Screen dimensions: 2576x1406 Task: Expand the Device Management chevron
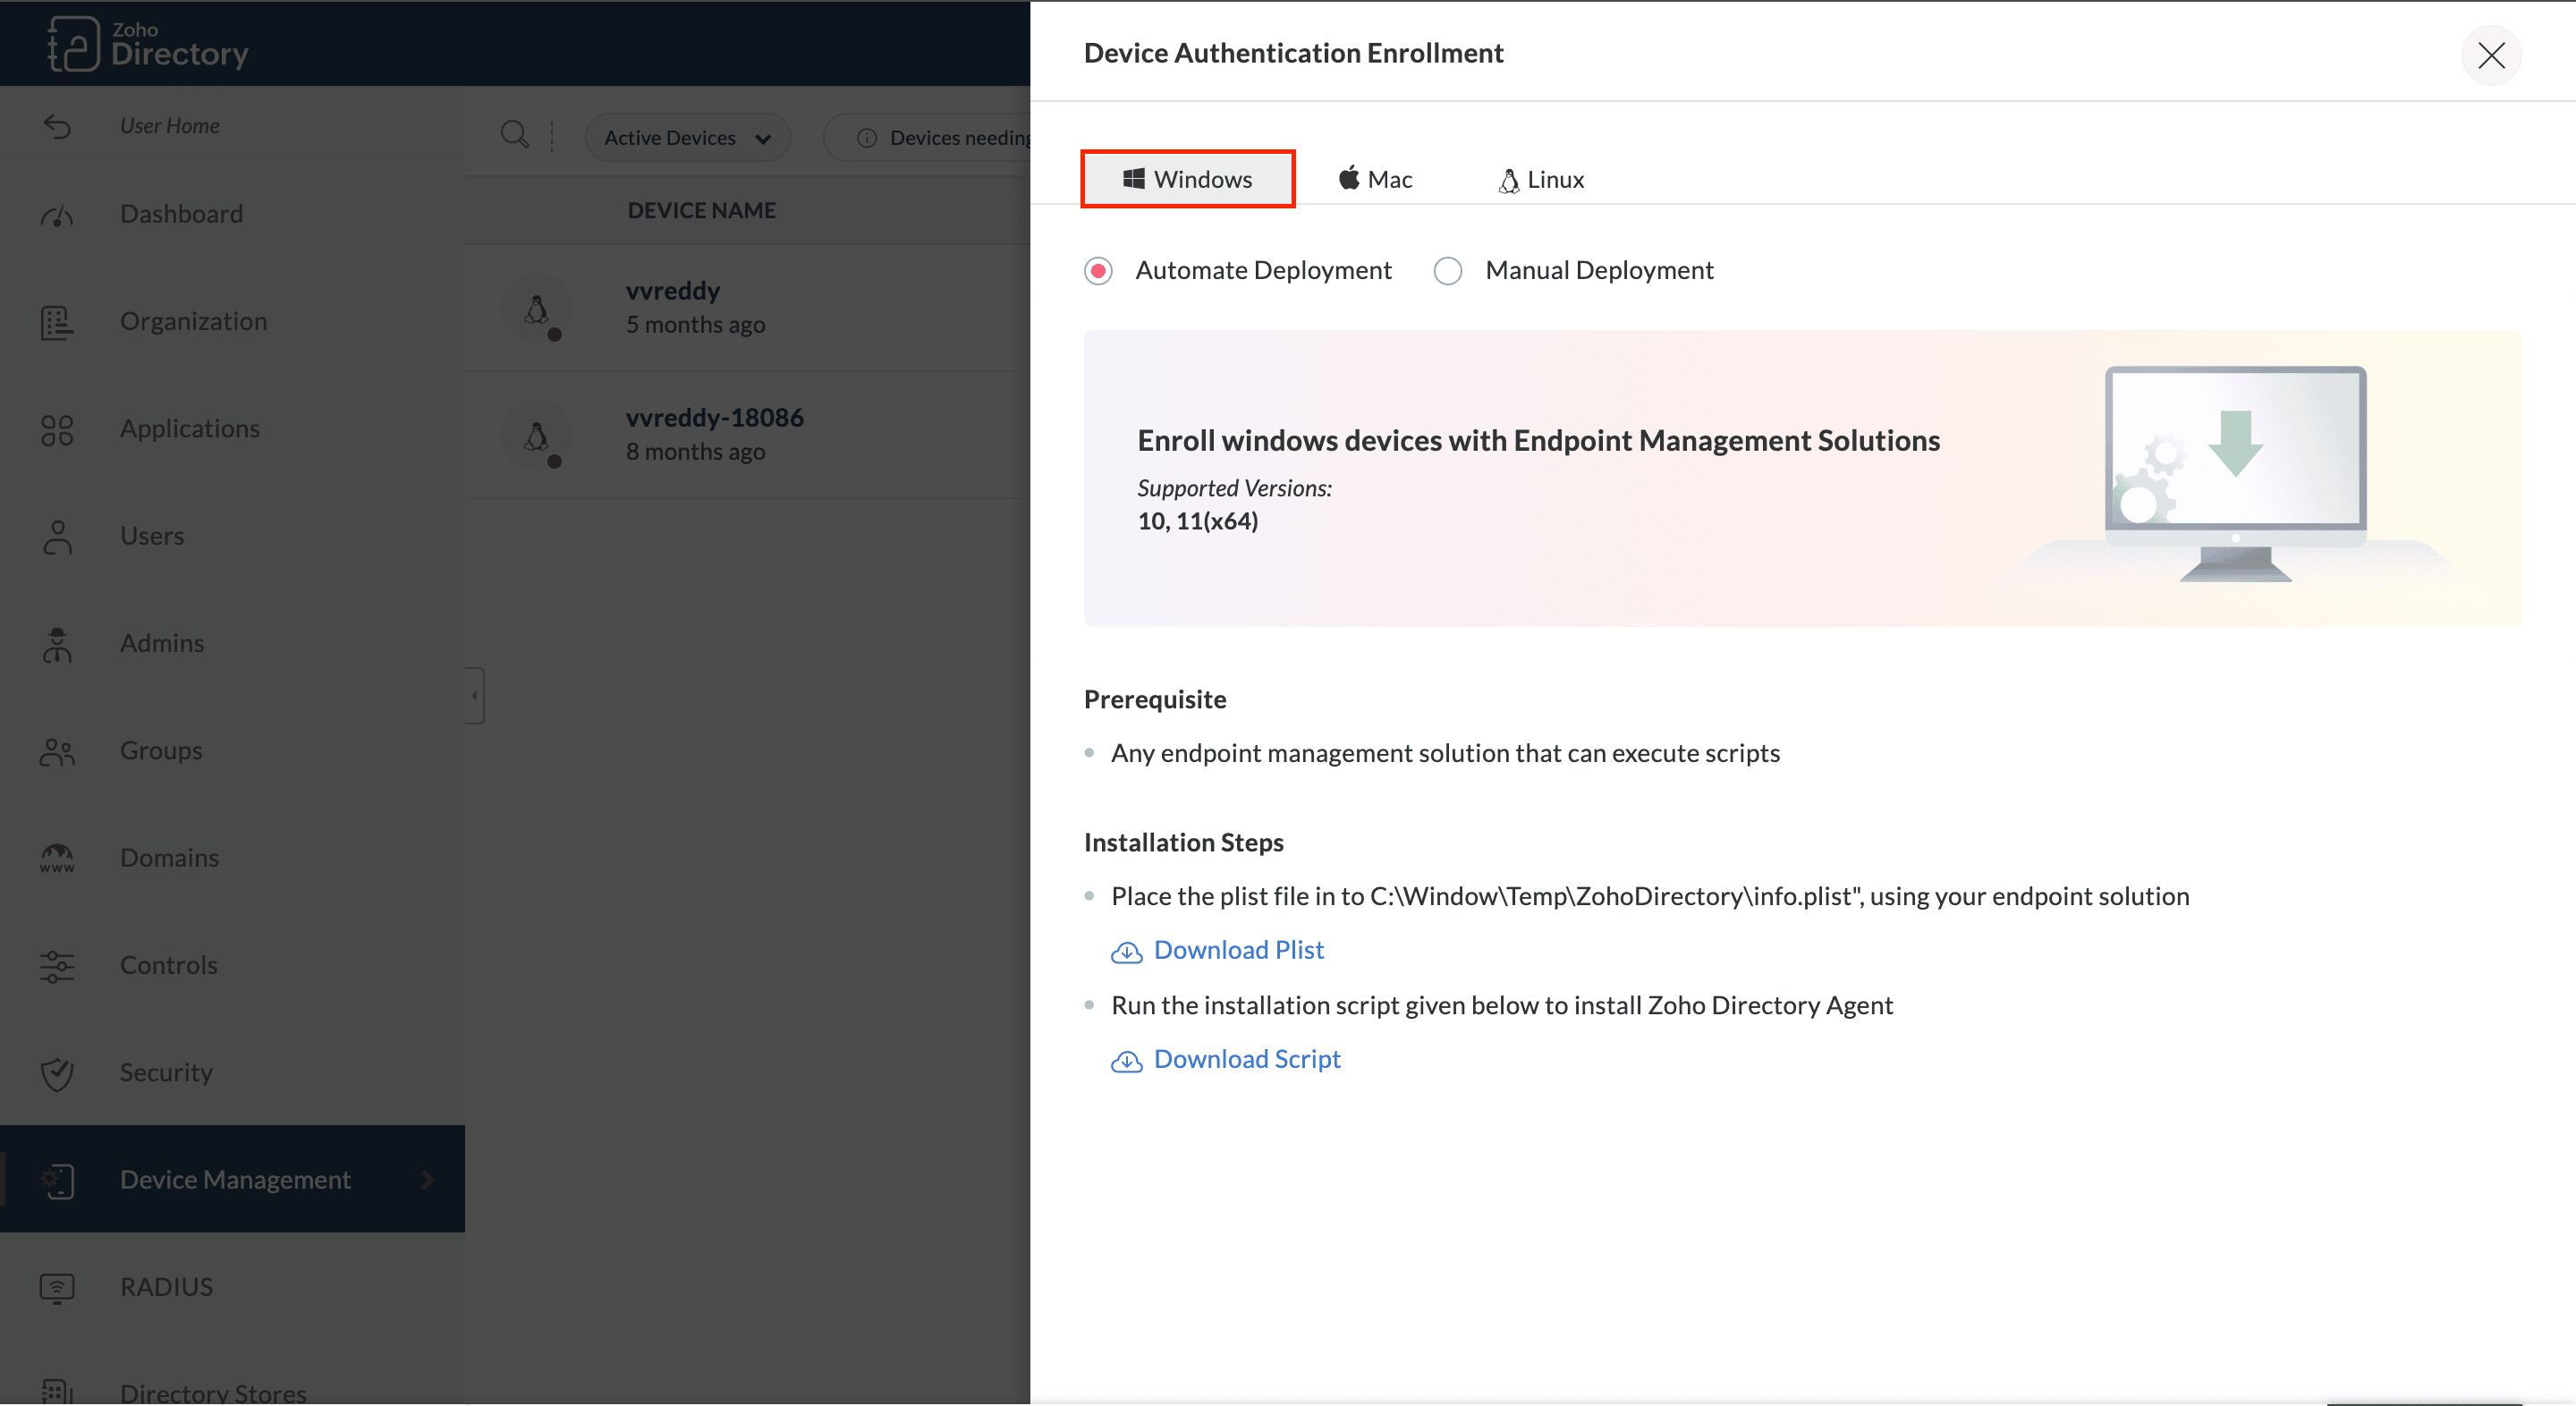(x=427, y=1180)
